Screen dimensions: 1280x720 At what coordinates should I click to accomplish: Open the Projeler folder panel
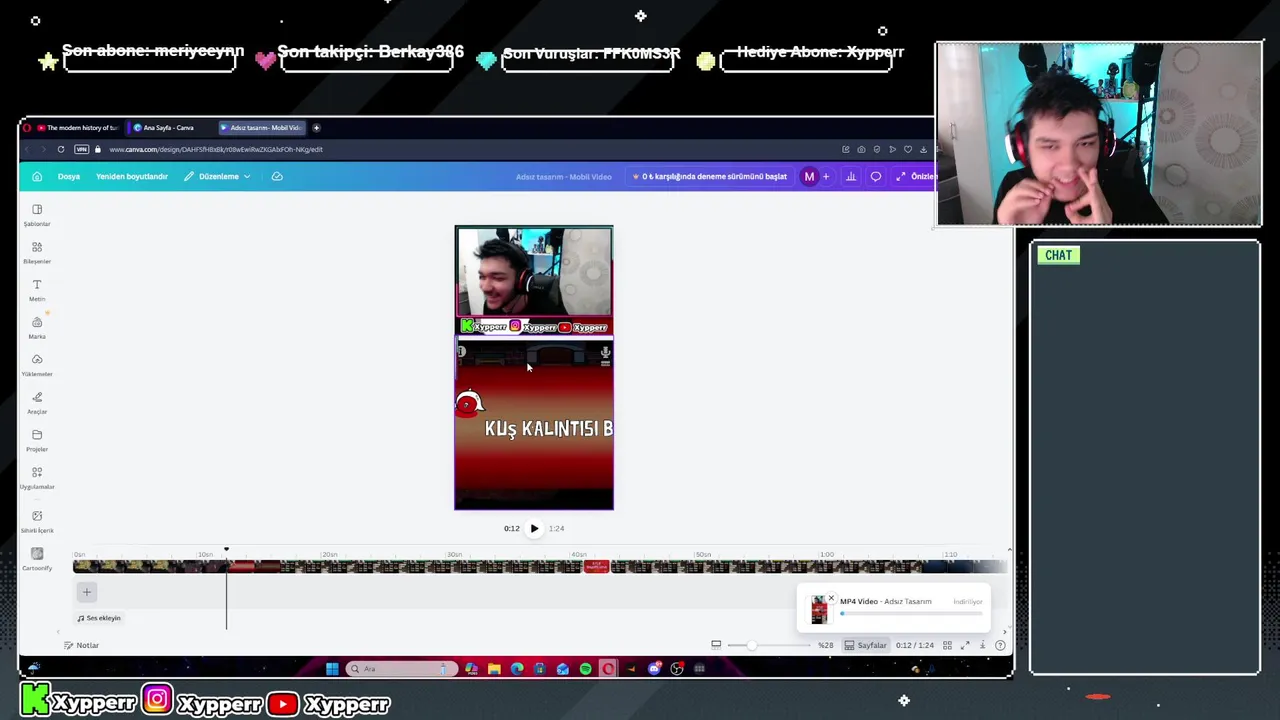pos(37,440)
